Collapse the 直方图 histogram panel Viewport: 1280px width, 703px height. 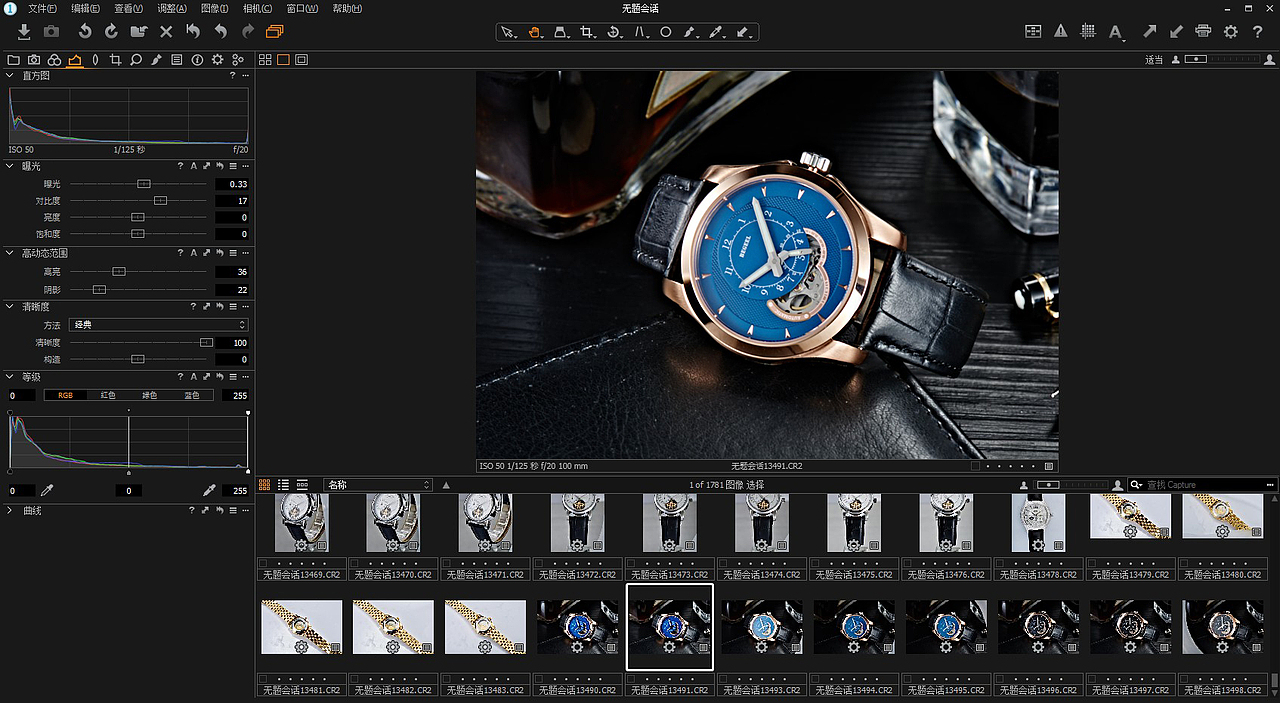pyautogui.click(x=10, y=76)
